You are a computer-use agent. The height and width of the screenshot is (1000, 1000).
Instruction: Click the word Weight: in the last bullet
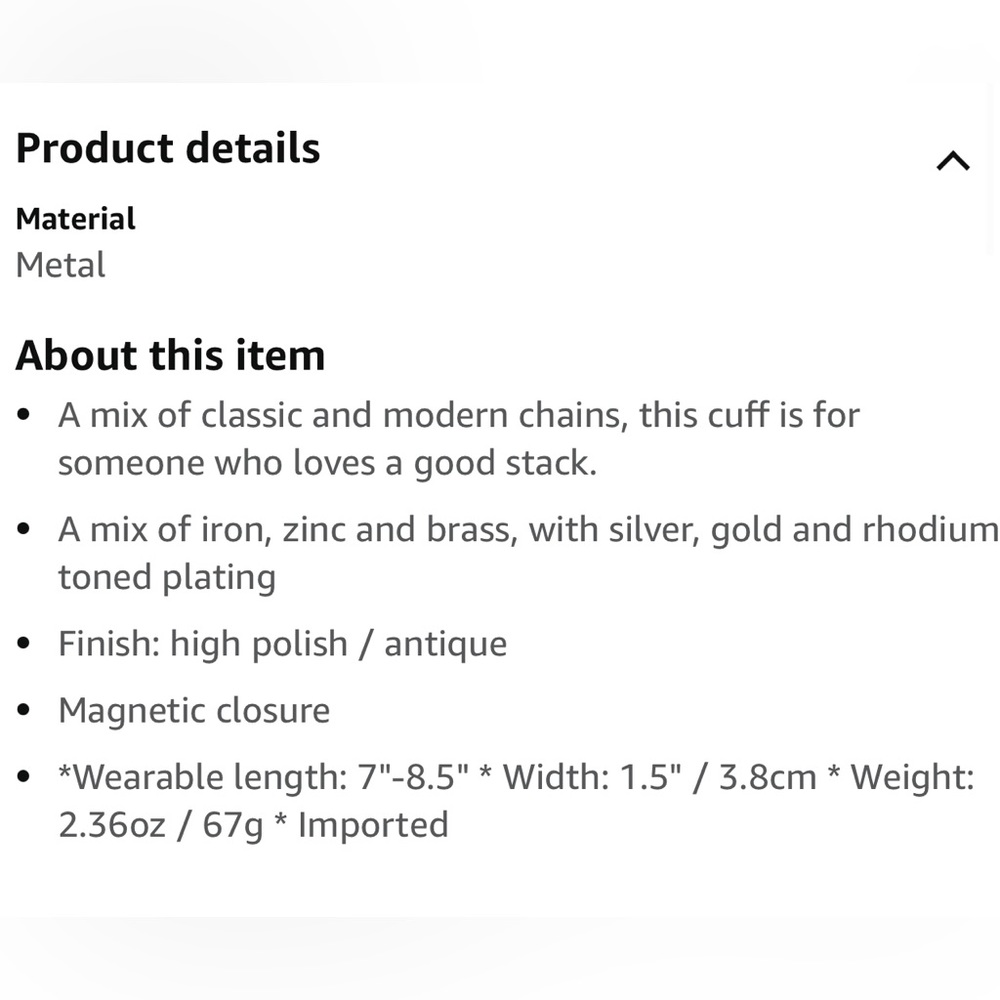coord(912,777)
